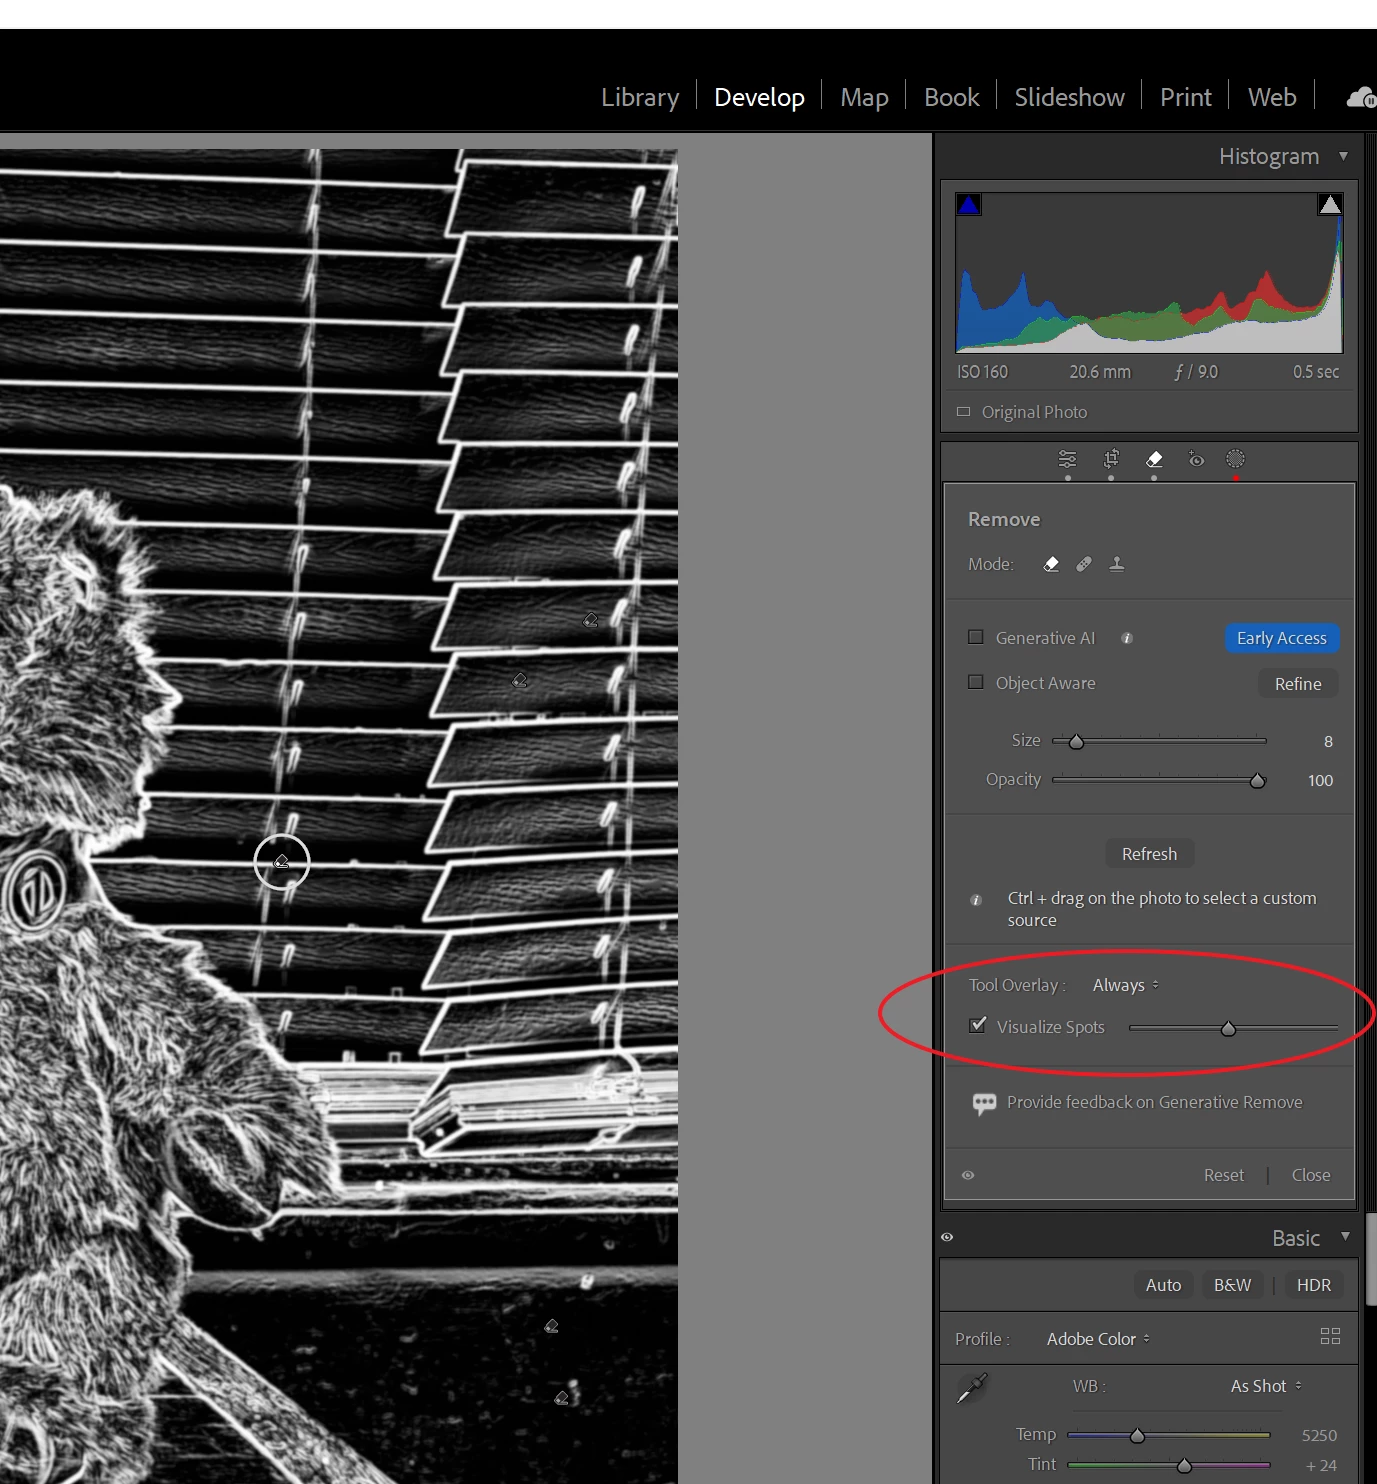Click the Visualize Spots threshold slider
The height and width of the screenshot is (1484, 1377).
pos(1233,1028)
